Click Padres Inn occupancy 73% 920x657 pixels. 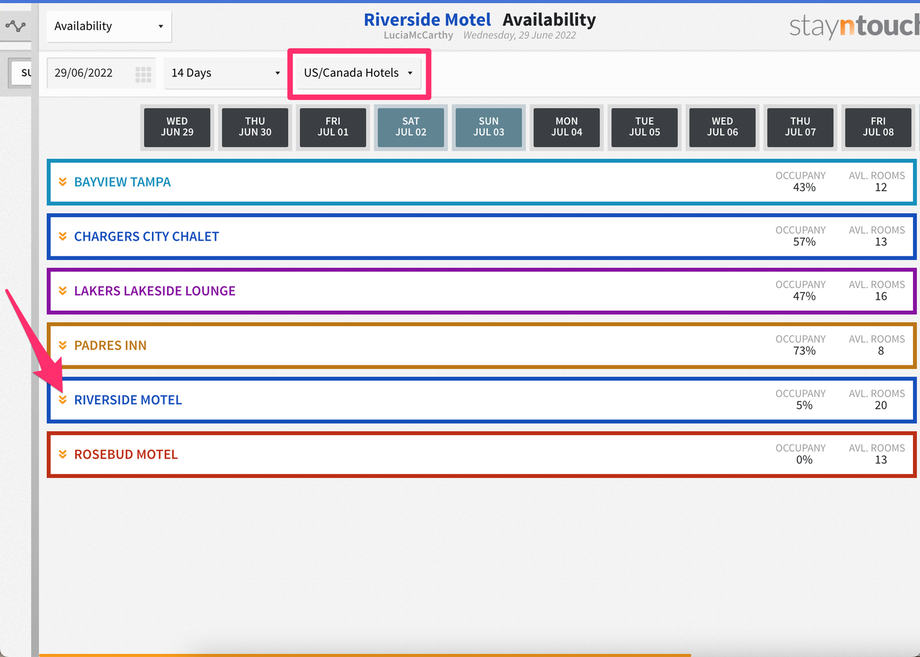coord(804,351)
